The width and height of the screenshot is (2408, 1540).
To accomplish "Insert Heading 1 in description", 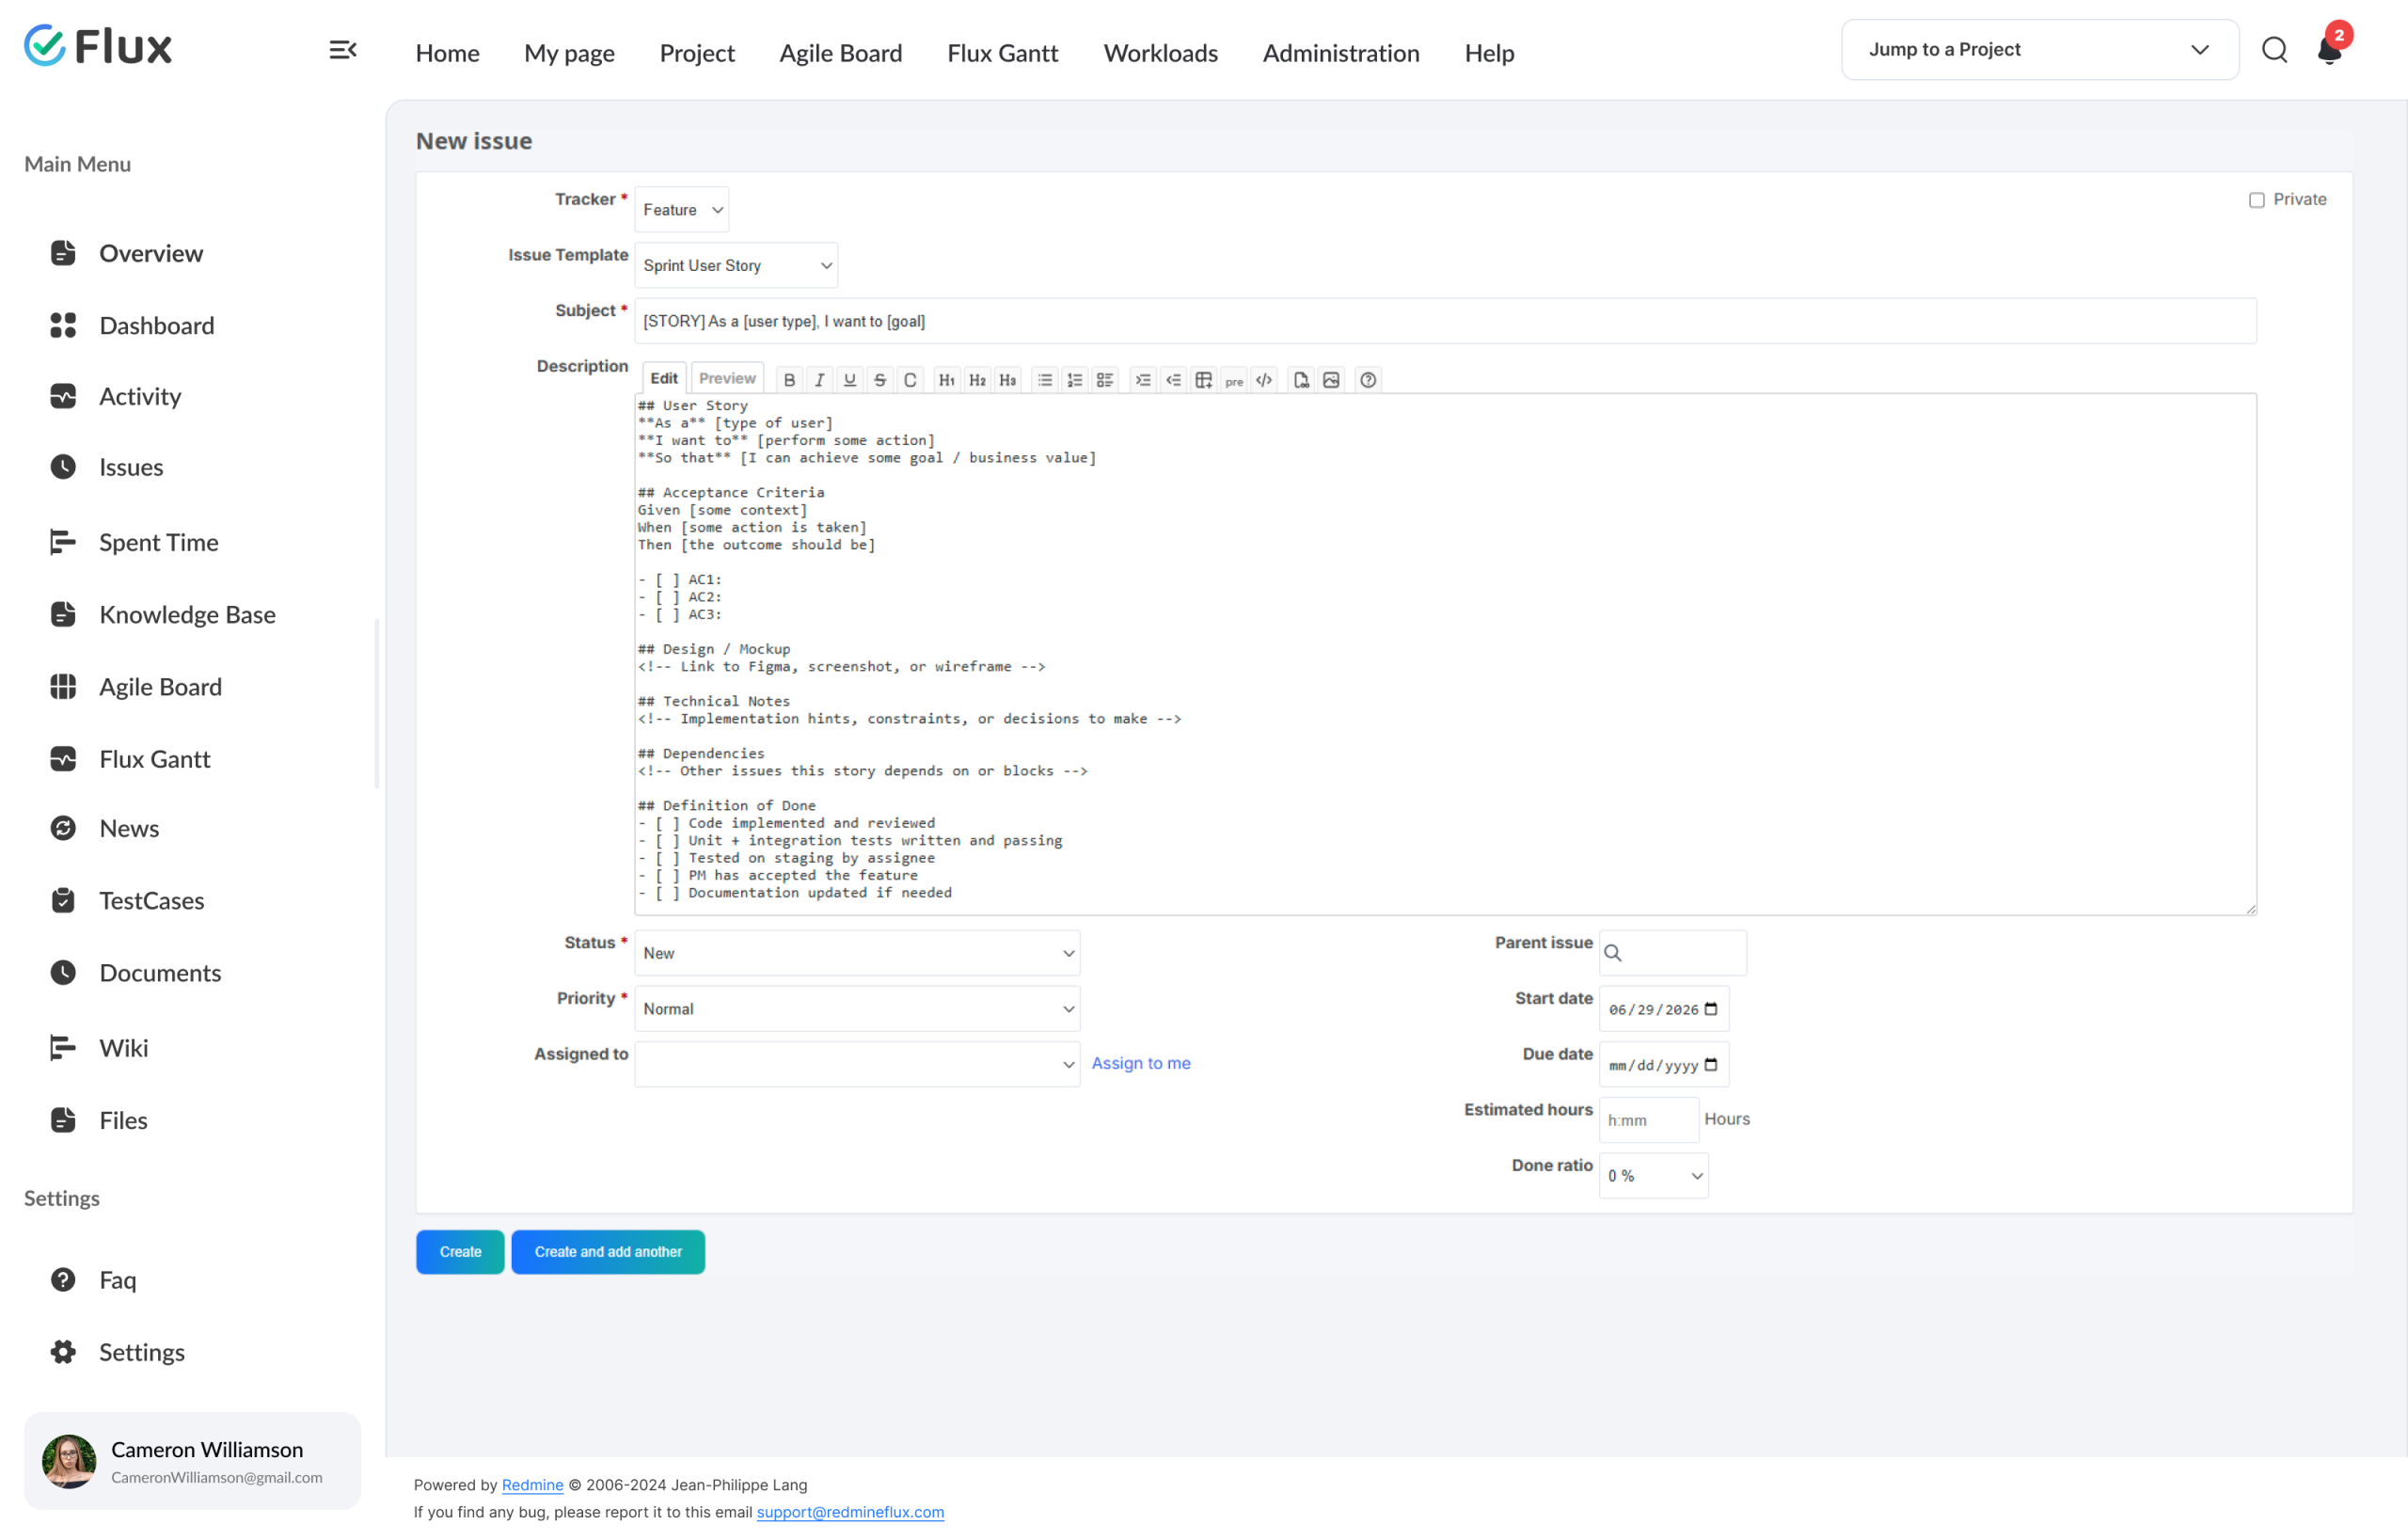I will tap(947, 380).
